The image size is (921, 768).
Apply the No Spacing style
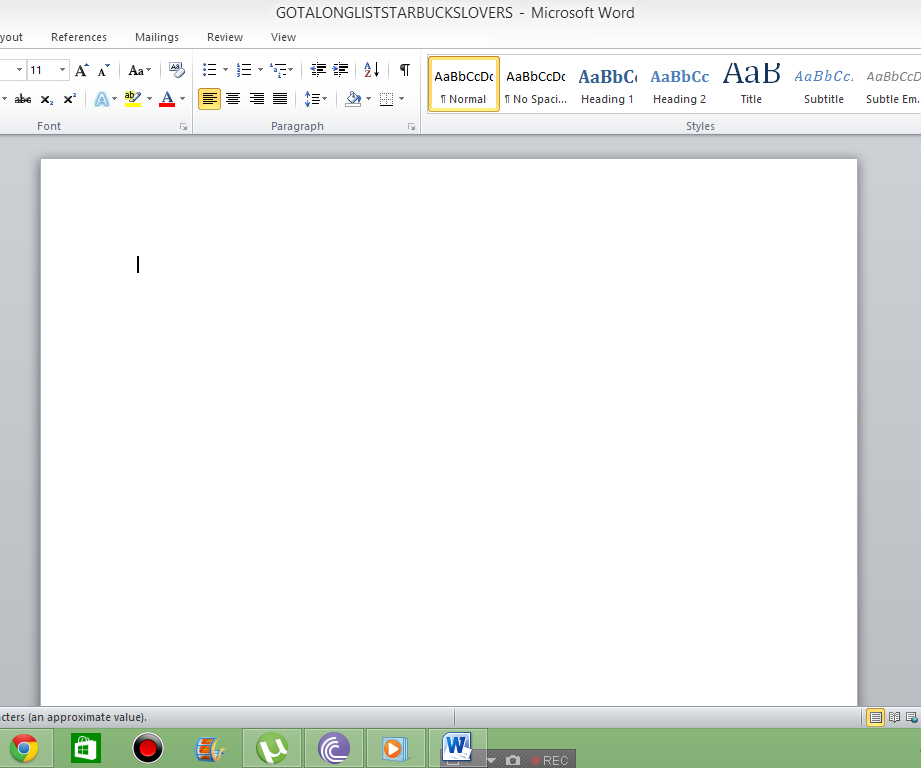535,84
